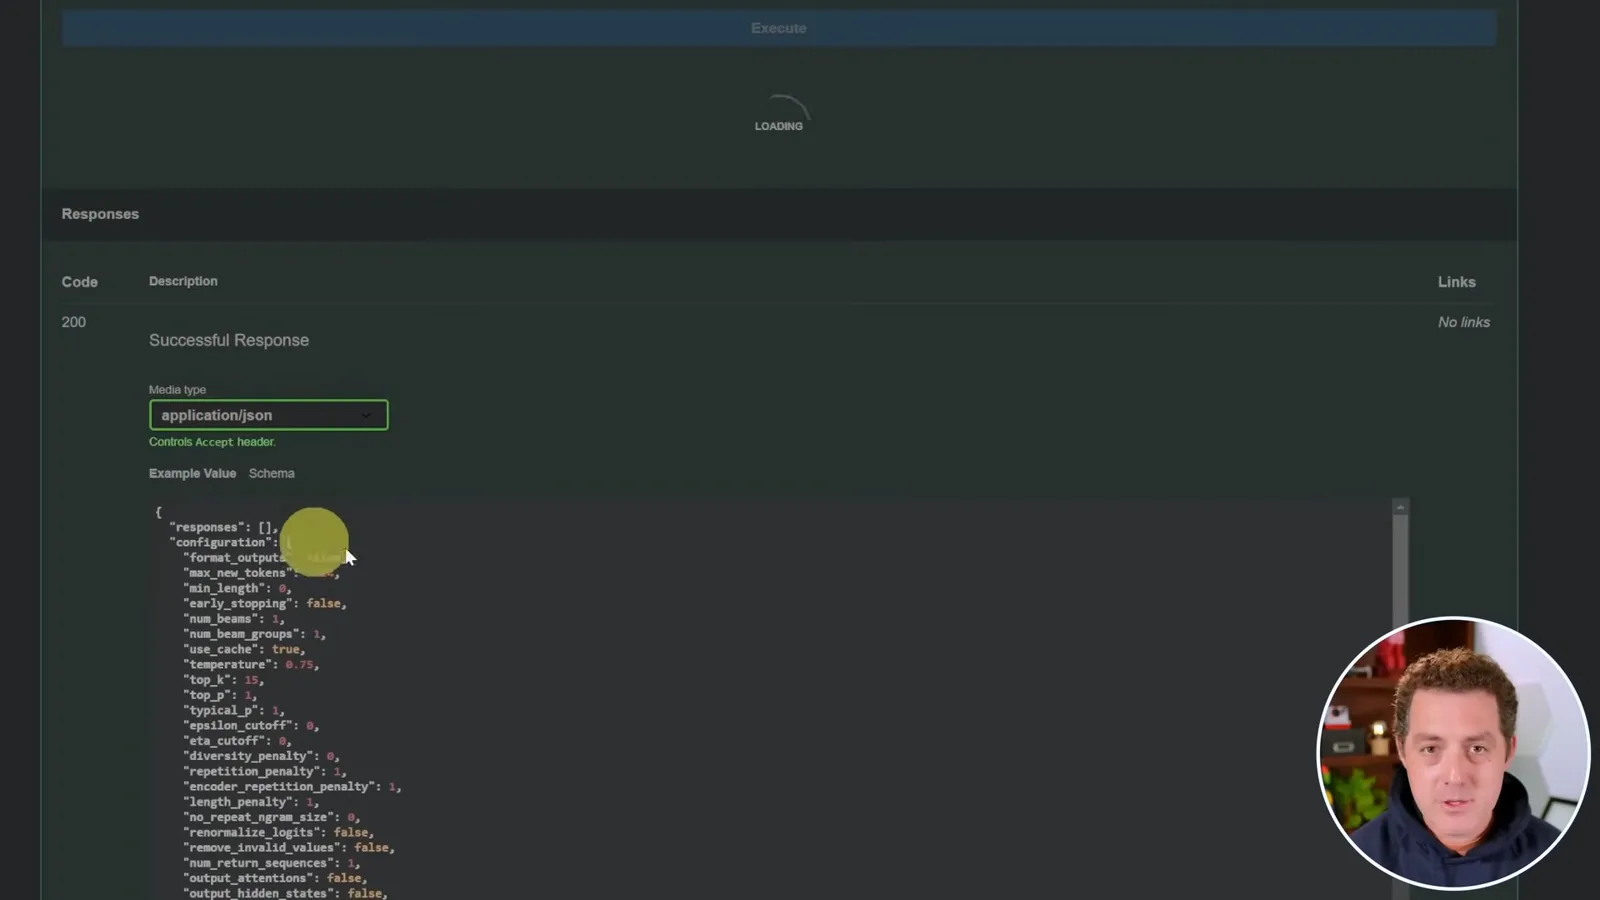1600x900 pixels.
Task: Click the "epsilon_cutoff" line
Action: pyautogui.click(x=251, y=725)
